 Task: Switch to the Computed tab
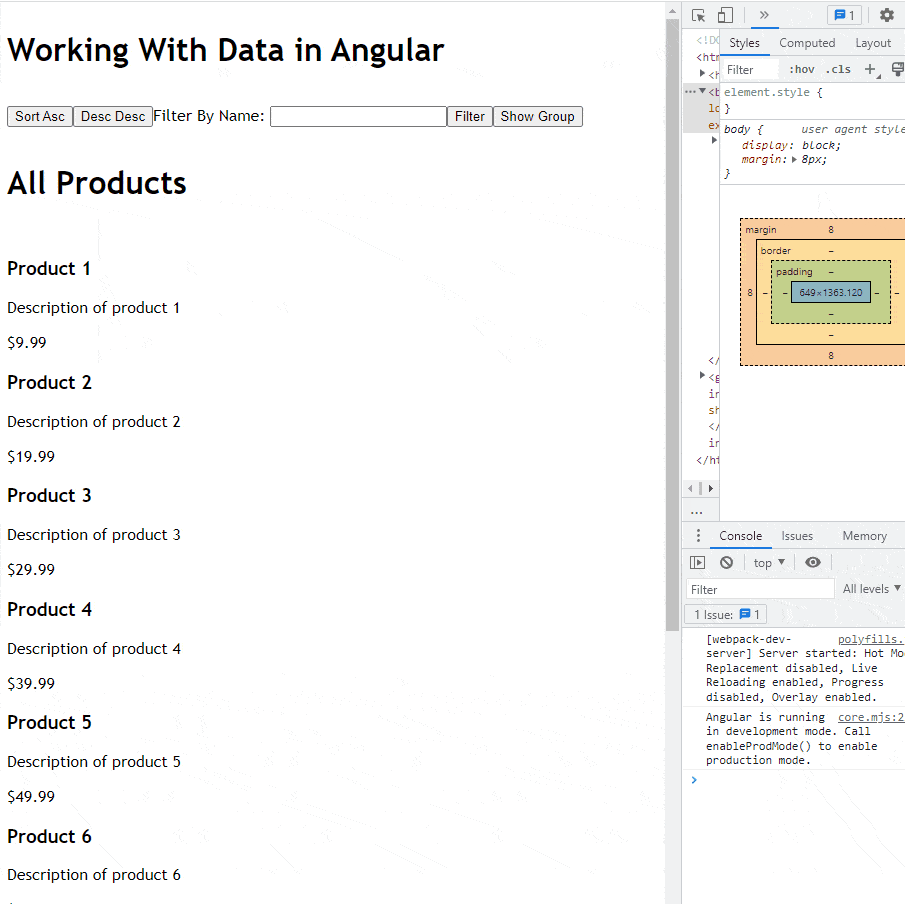point(807,43)
